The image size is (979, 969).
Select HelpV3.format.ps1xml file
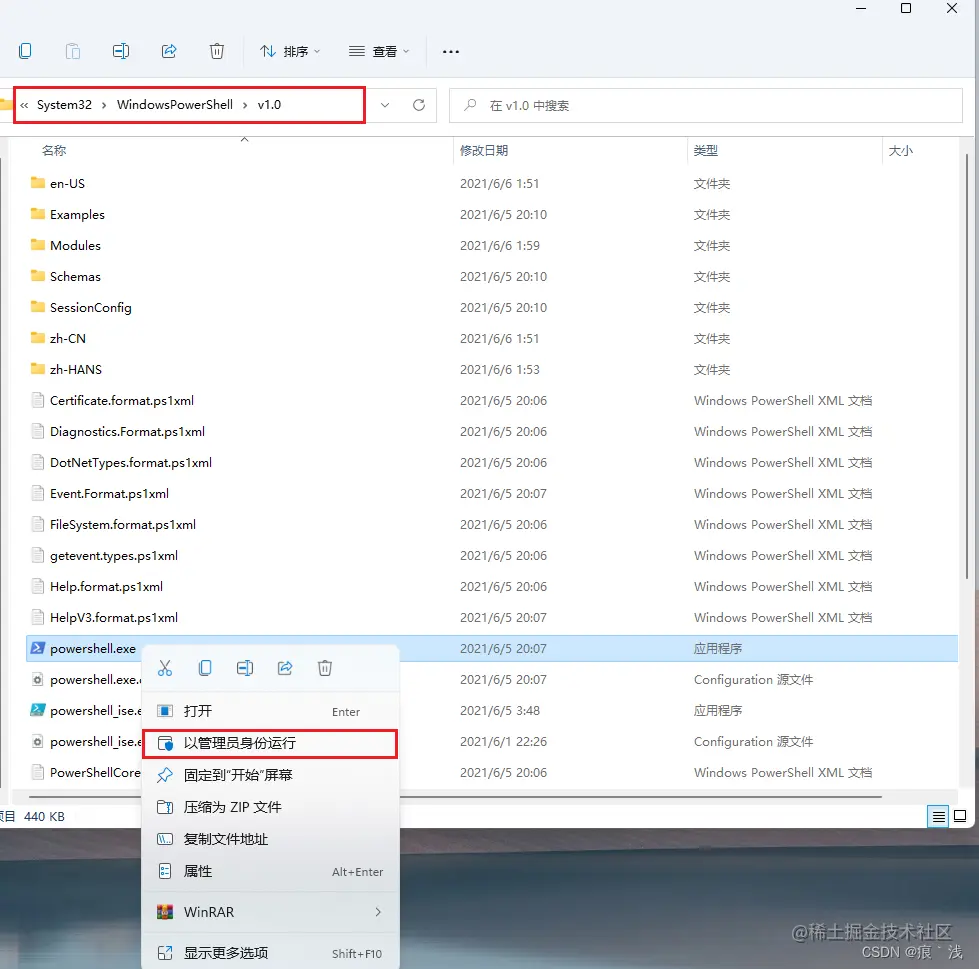[x=114, y=617]
